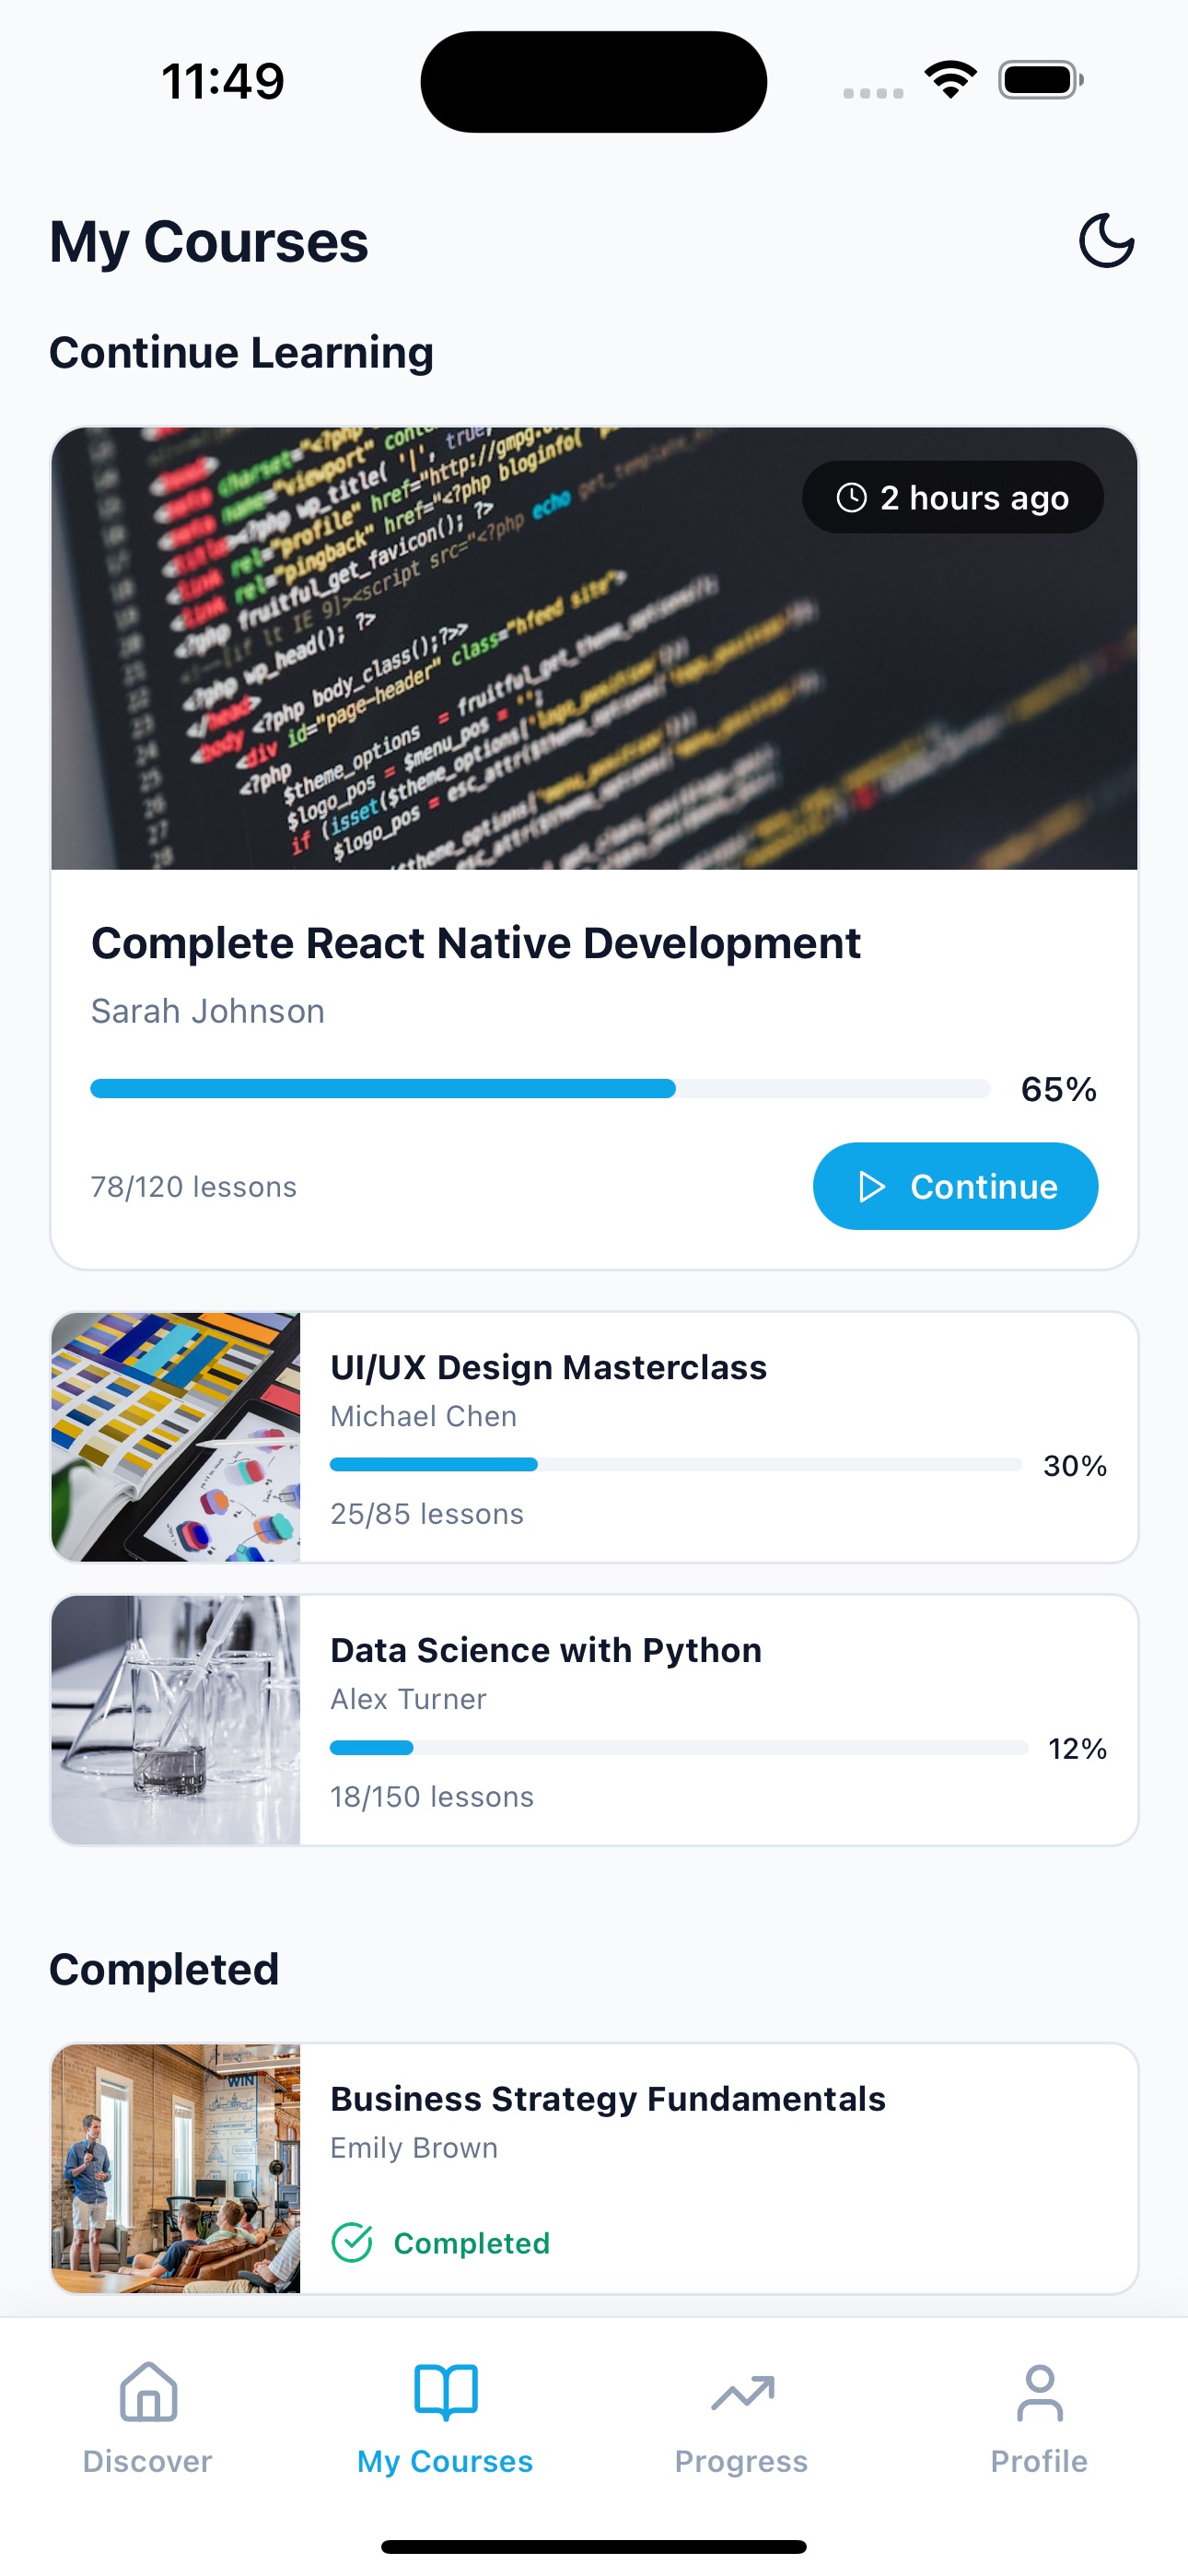Tap the Profile person icon

click(x=1040, y=2394)
